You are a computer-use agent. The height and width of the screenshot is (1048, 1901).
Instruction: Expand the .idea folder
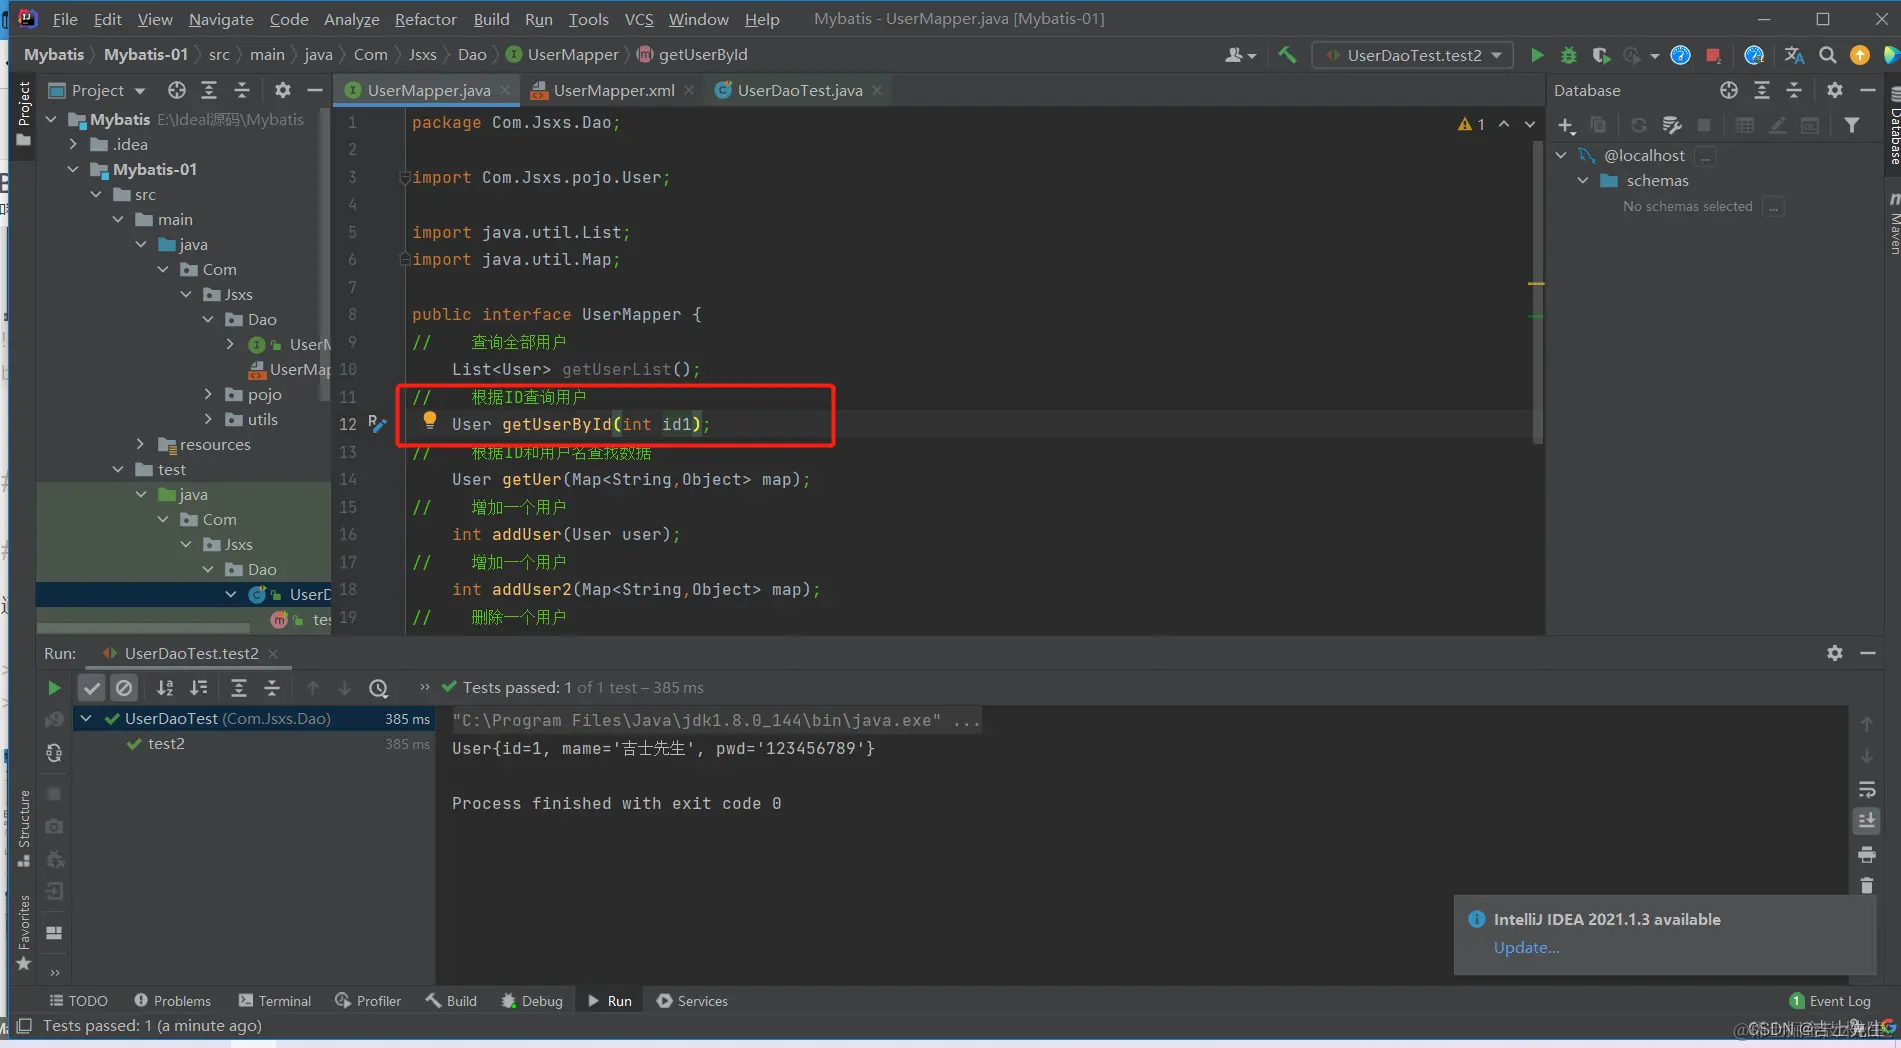click(x=73, y=145)
